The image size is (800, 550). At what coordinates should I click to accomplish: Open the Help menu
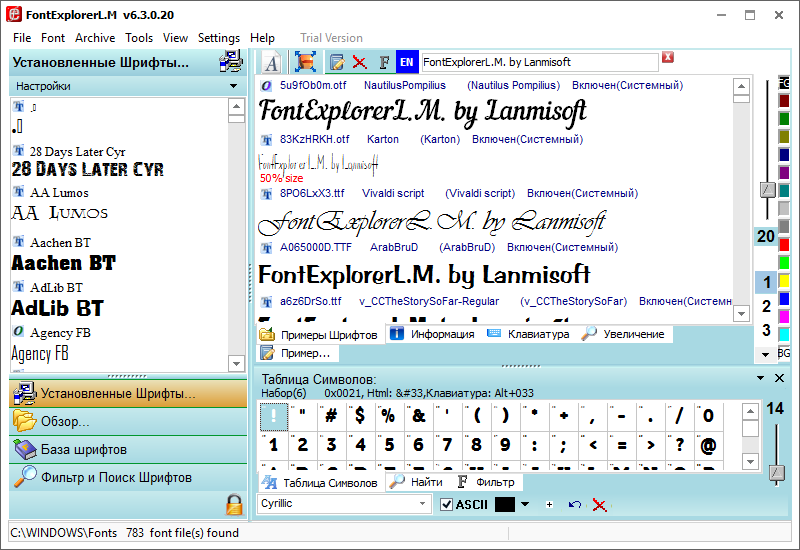[x=262, y=38]
